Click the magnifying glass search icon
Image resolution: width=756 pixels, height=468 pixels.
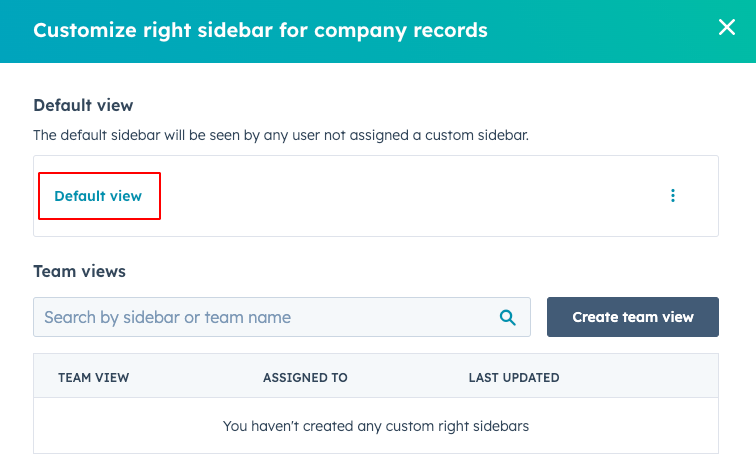point(507,317)
